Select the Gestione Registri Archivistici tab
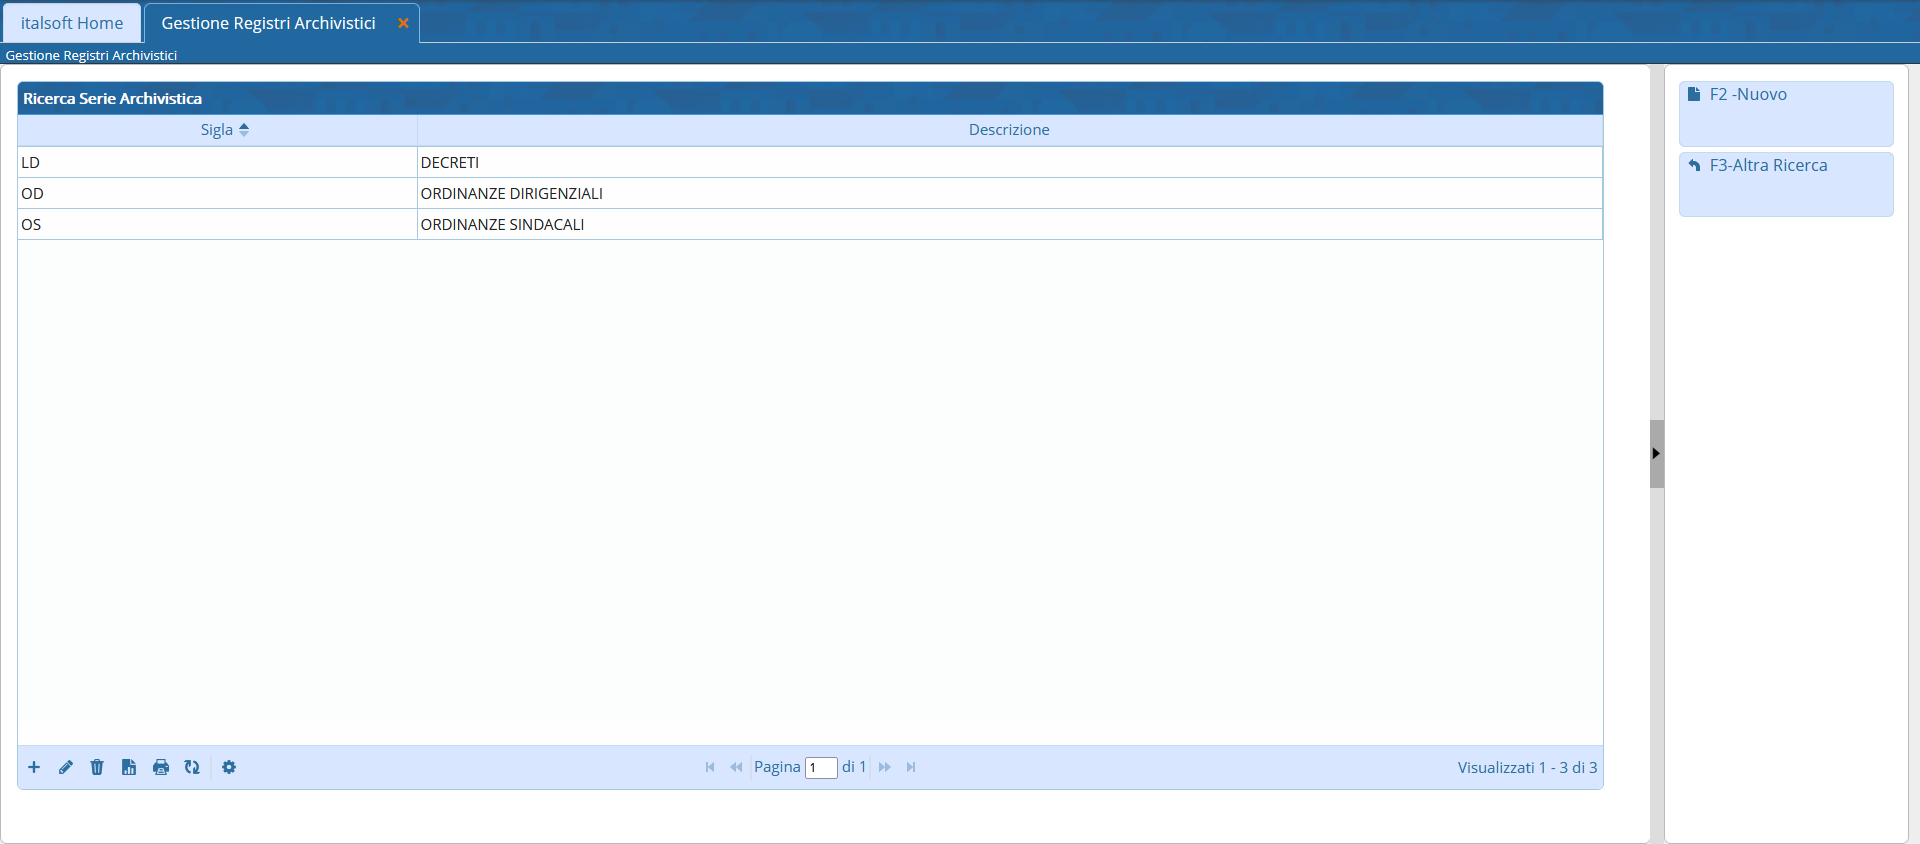Viewport: 1920px width, 844px height. [268, 23]
